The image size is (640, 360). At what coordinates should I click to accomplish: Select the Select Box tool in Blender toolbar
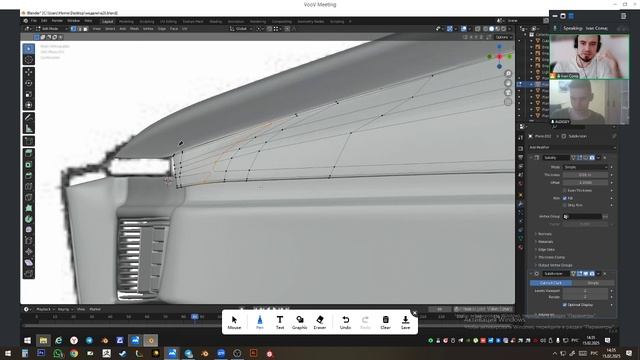click(29, 49)
